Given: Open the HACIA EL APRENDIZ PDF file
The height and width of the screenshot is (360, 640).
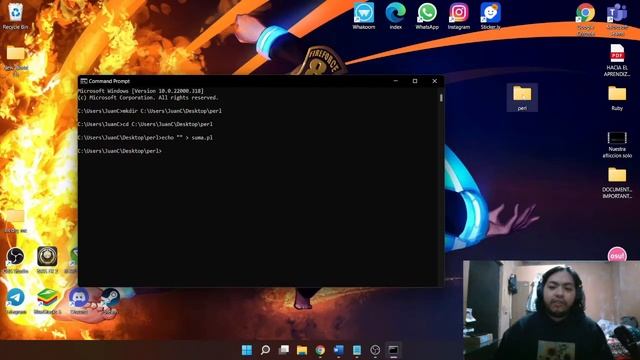Looking at the screenshot, I should pyautogui.click(x=617, y=60).
